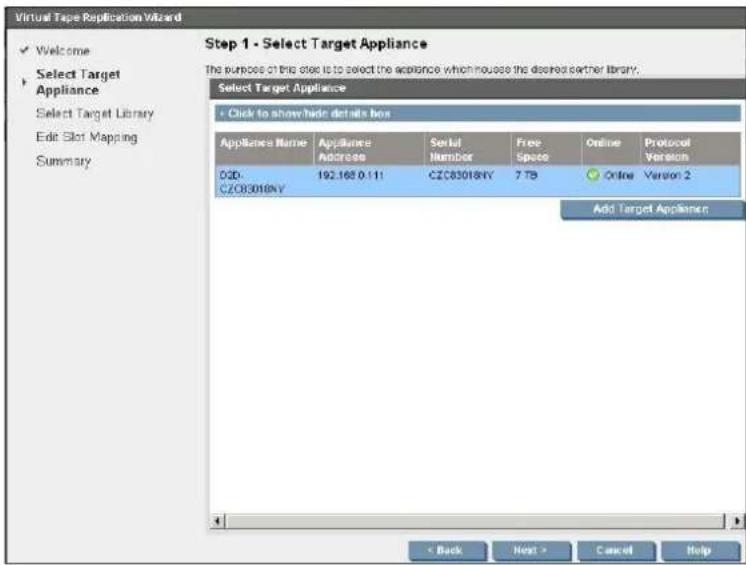The width and height of the screenshot is (746, 565).
Task: Click Step 1 - Select Target Appliance heading
Action: point(316,44)
